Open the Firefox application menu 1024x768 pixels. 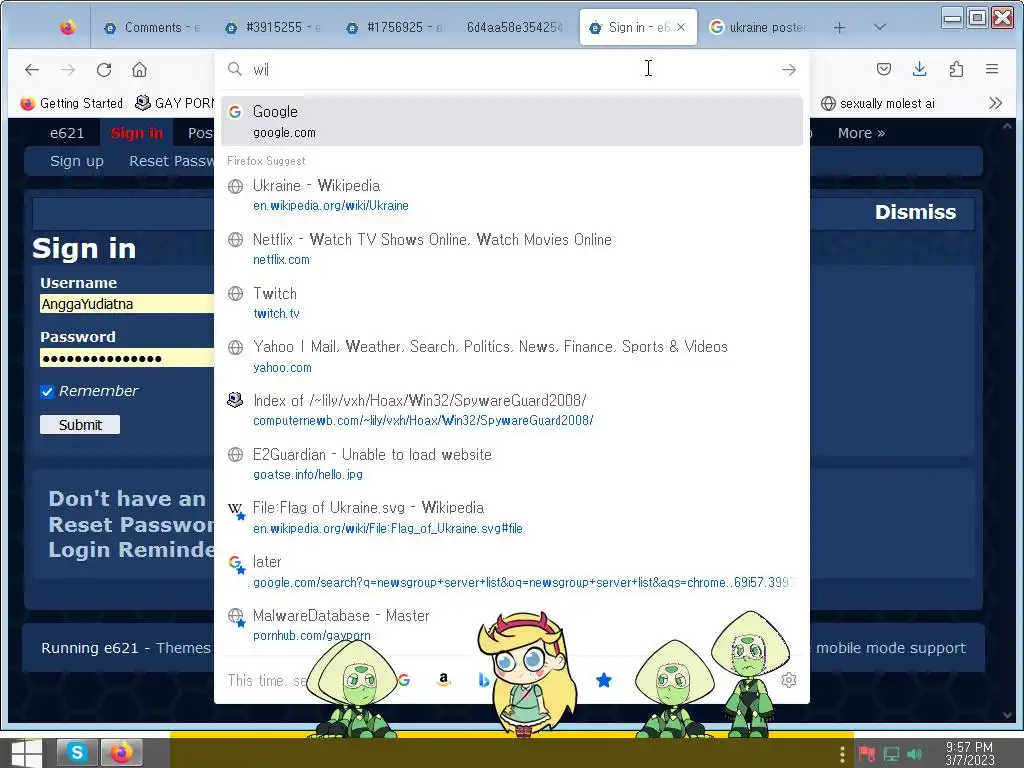tap(991, 69)
